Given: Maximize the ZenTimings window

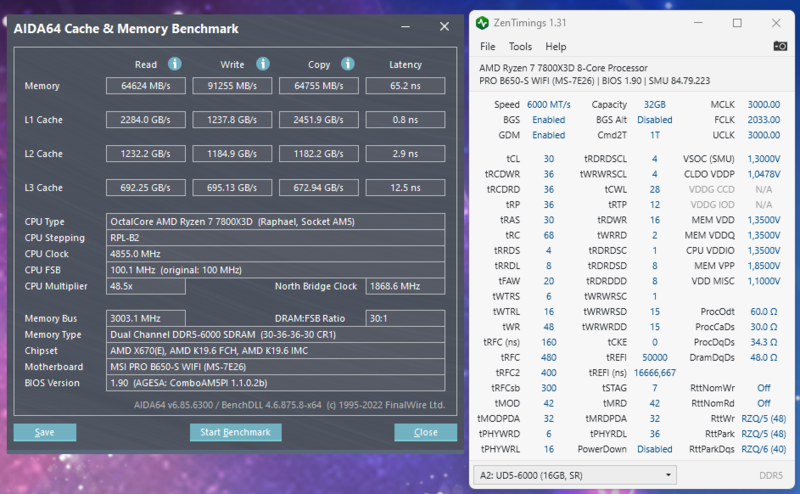Looking at the screenshot, I should [737, 23].
